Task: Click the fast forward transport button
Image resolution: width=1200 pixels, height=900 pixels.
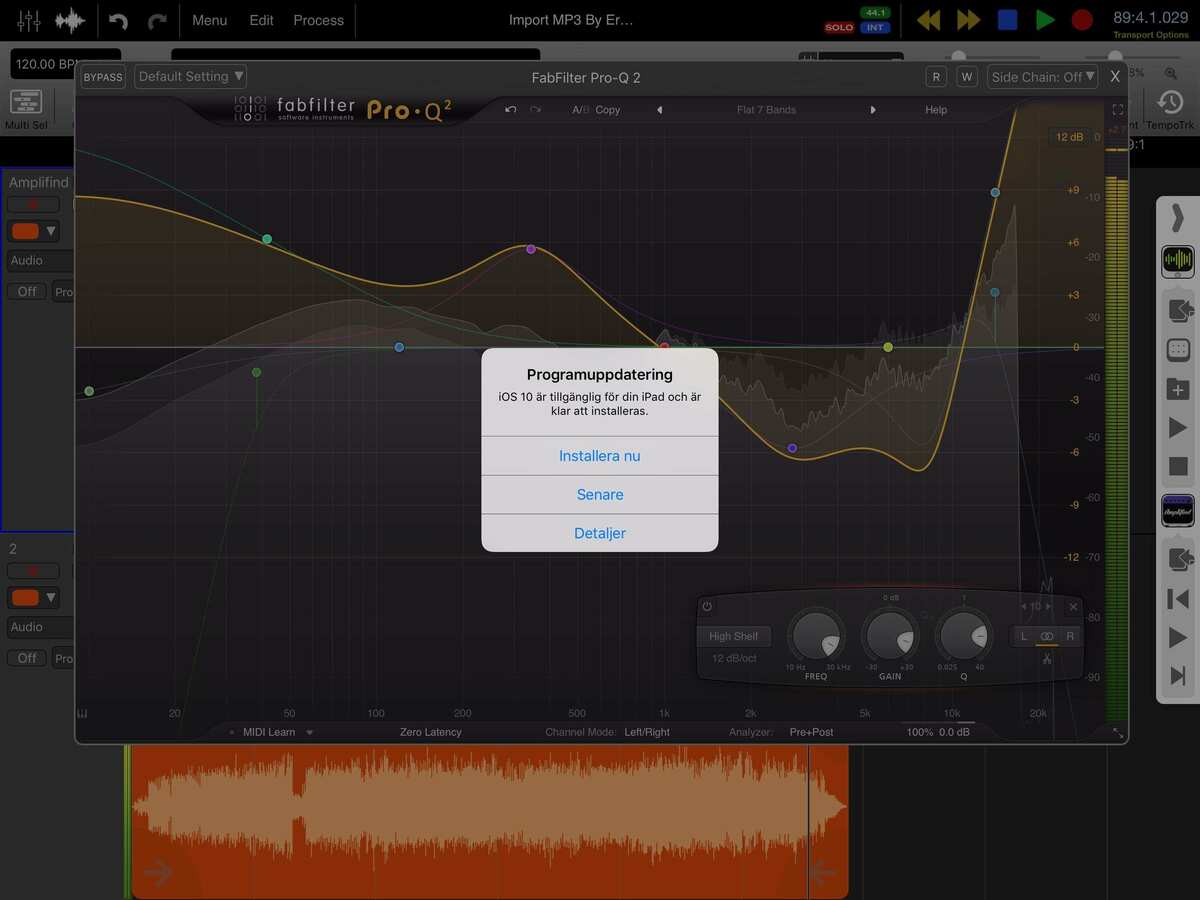Action: coord(968,20)
